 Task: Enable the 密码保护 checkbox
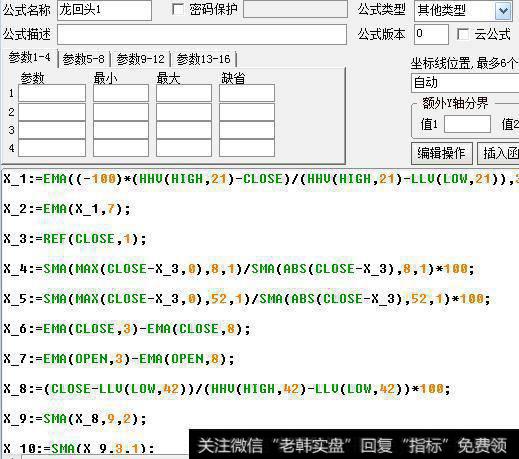(178, 9)
